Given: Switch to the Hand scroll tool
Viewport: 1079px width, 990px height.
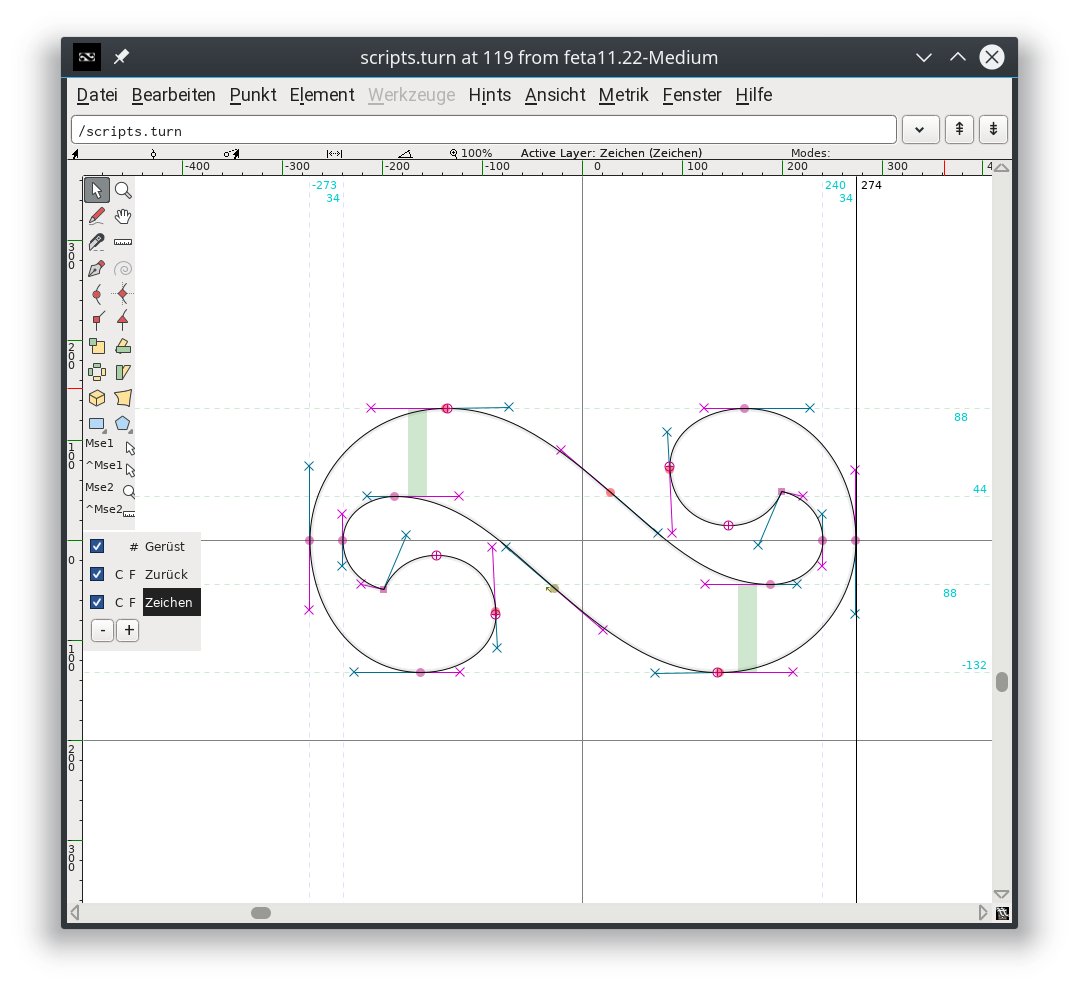Looking at the screenshot, I should point(122,216).
